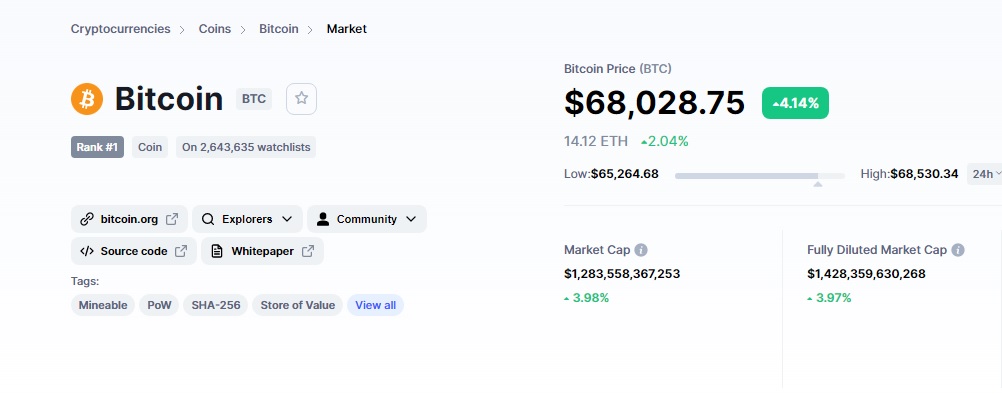Viewport: 1002px width, 402px height.
Task: Click the magnifier icon on Explorers
Action: [x=208, y=219]
